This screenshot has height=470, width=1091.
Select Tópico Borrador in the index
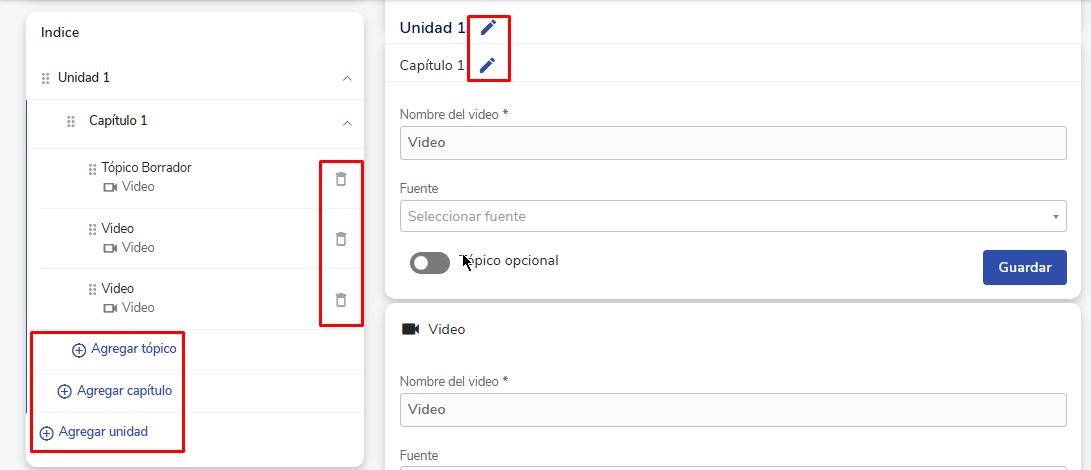(146, 168)
